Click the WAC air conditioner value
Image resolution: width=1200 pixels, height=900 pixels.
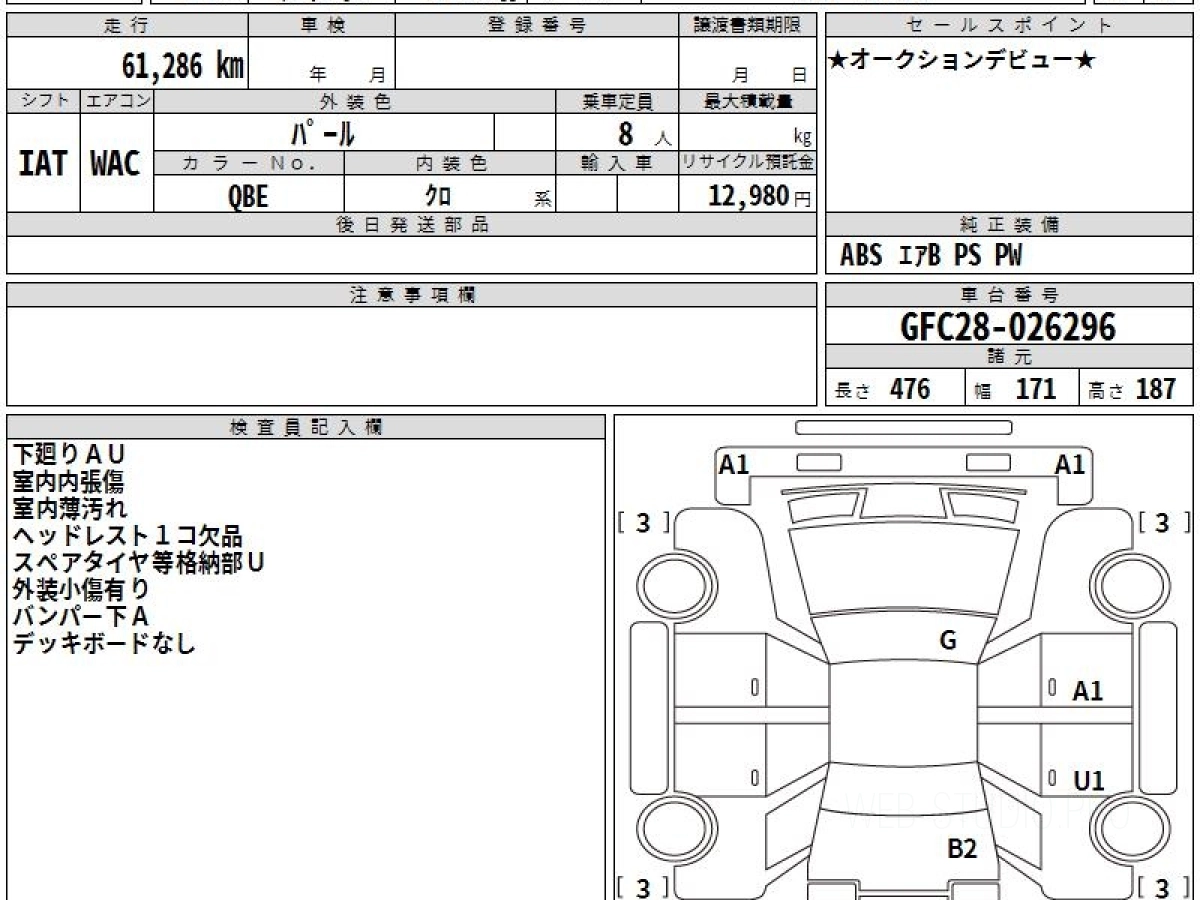(116, 163)
